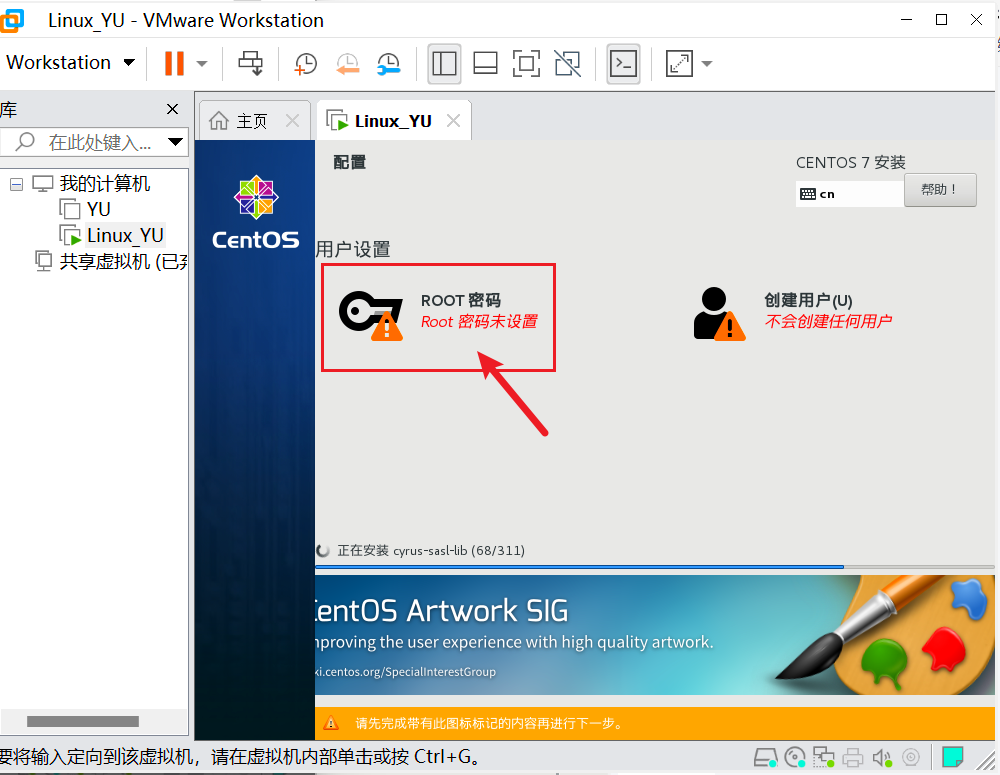Click the 我的计算机 computer icon
Image resolution: width=1000 pixels, height=775 pixels.
click(x=43, y=184)
